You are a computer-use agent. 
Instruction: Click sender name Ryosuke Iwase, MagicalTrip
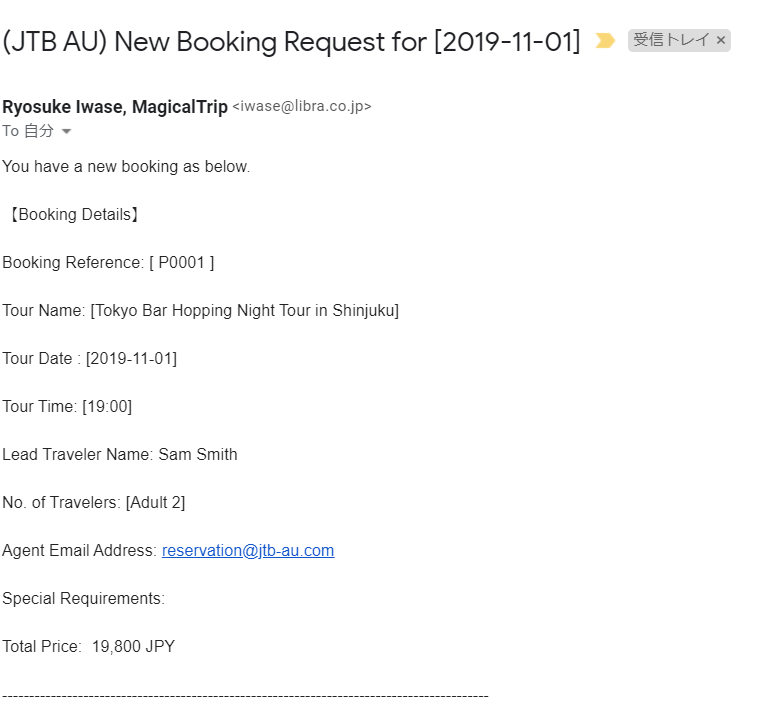coord(115,107)
